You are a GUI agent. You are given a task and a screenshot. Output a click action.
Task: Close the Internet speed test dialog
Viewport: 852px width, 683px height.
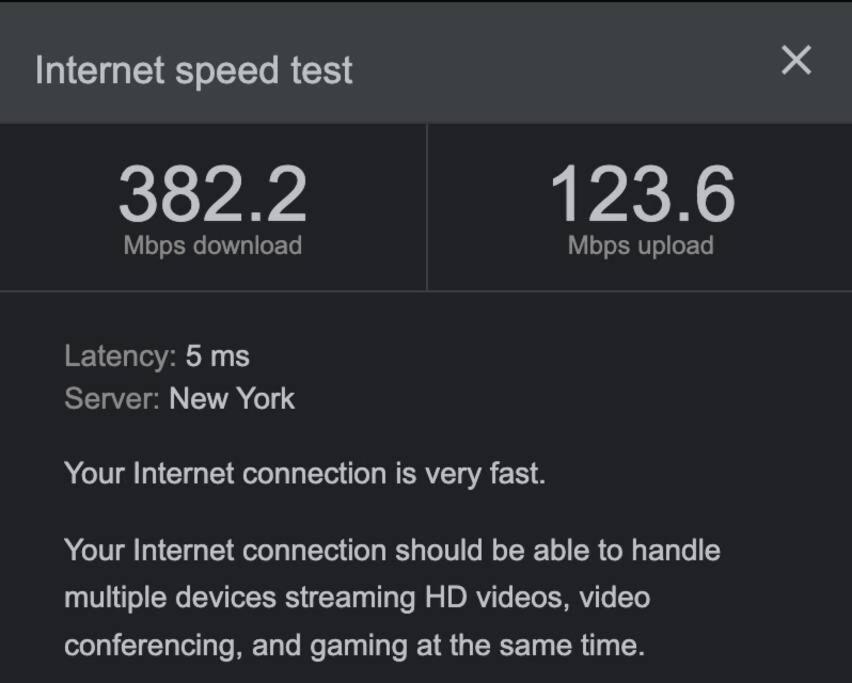[796, 60]
